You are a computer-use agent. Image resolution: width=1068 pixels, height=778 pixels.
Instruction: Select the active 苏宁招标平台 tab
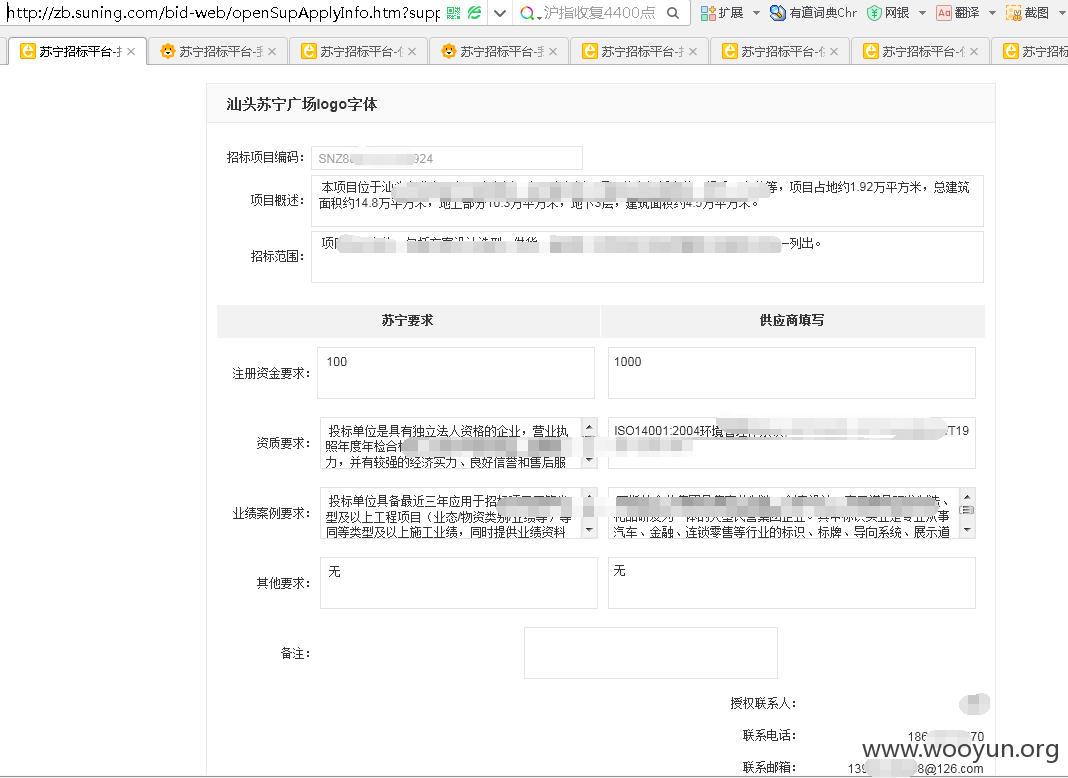(77, 51)
